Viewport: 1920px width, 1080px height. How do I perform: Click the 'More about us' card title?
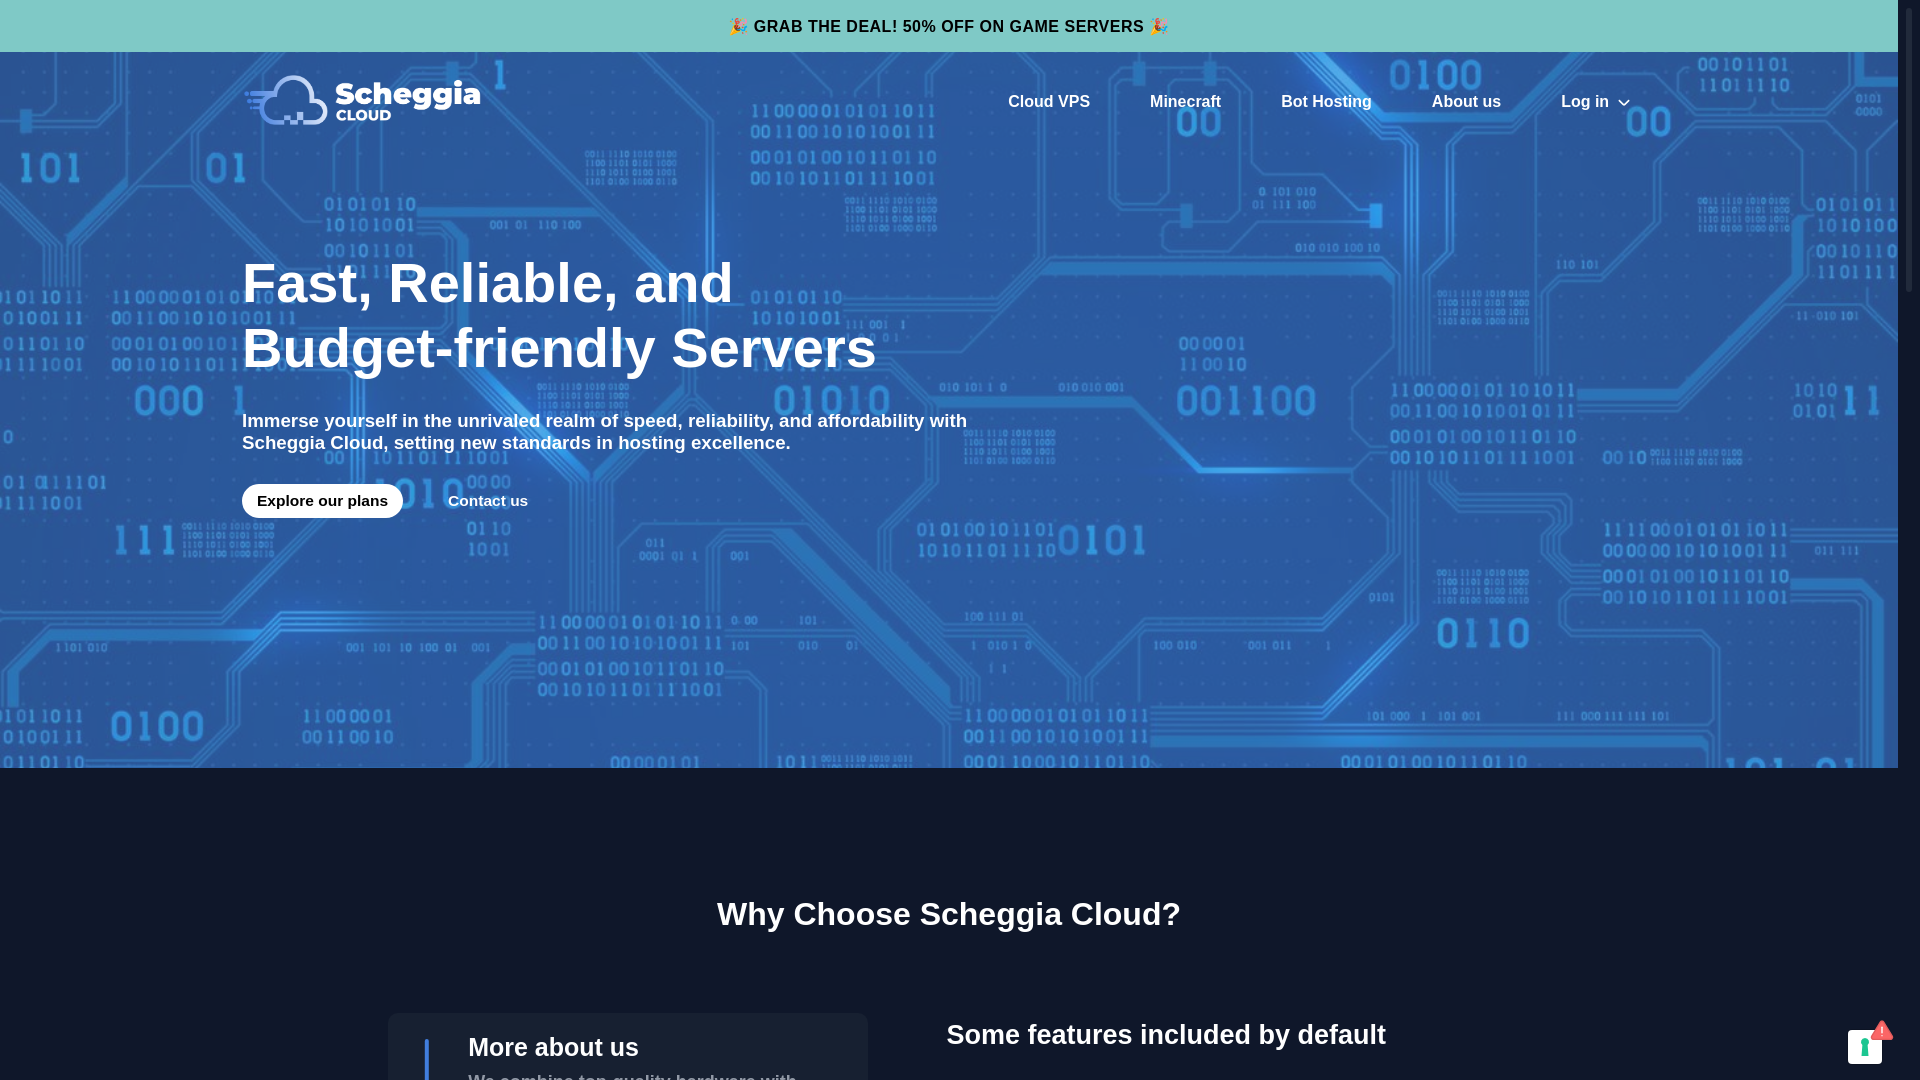(x=553, y=1047)
